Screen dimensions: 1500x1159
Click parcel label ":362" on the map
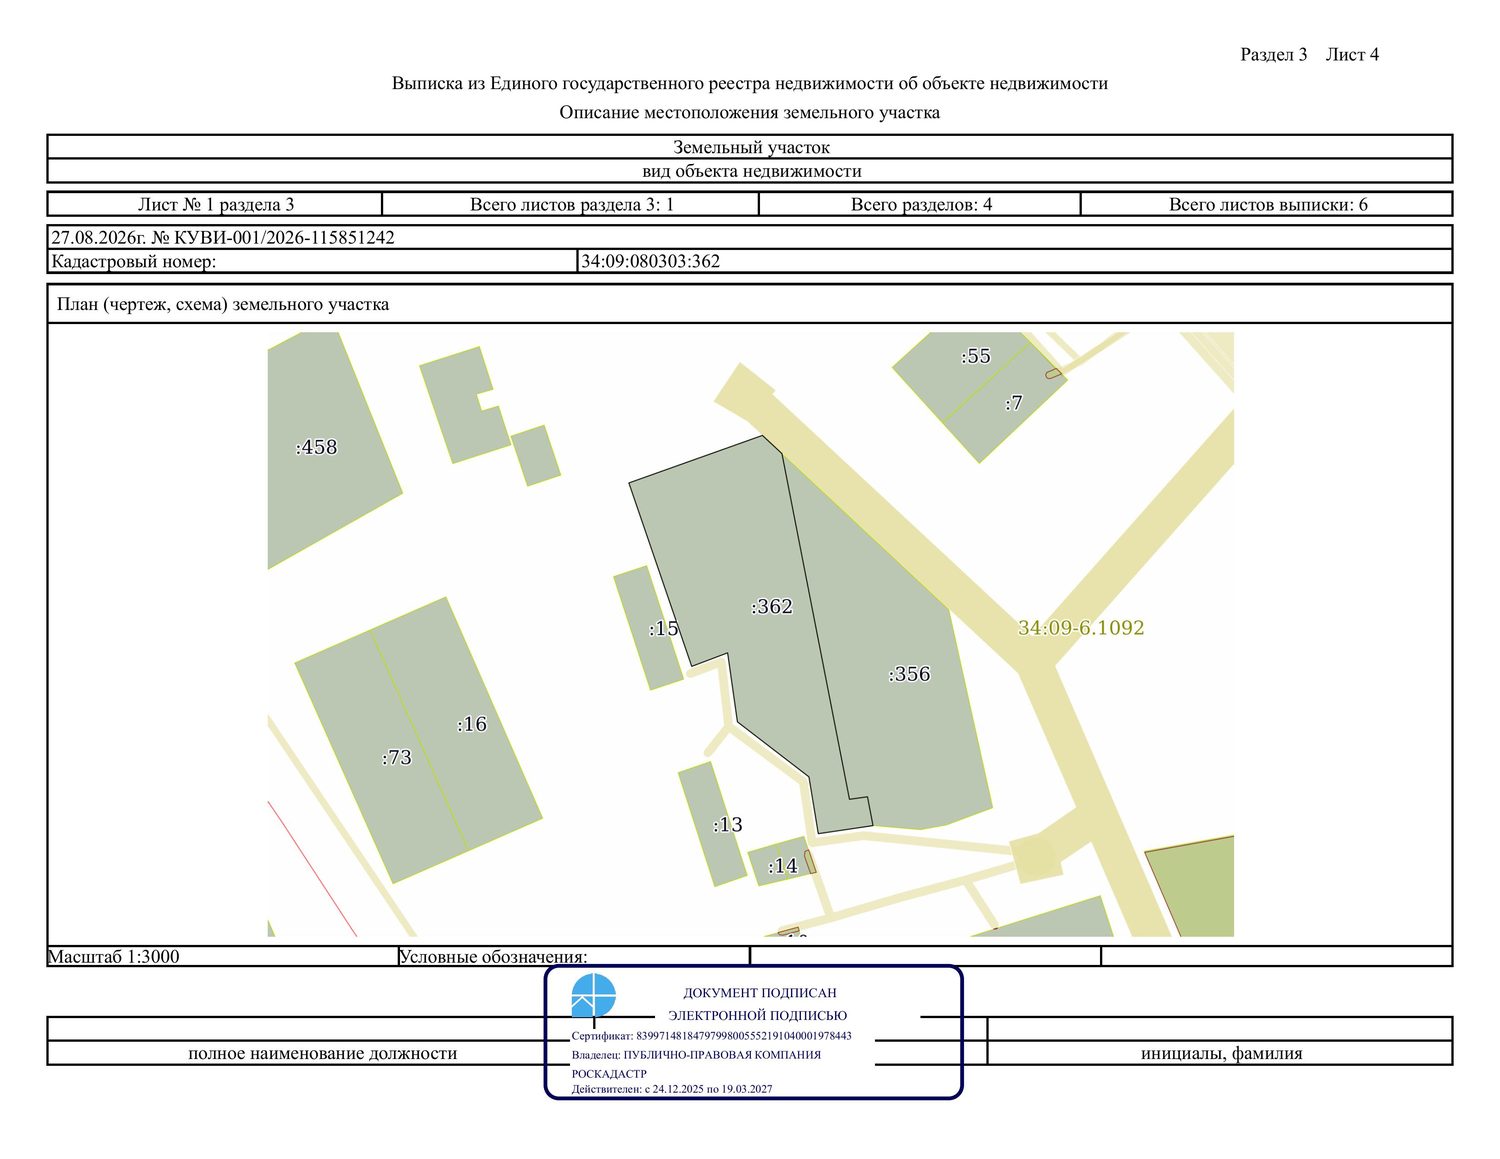pos(771,606)
